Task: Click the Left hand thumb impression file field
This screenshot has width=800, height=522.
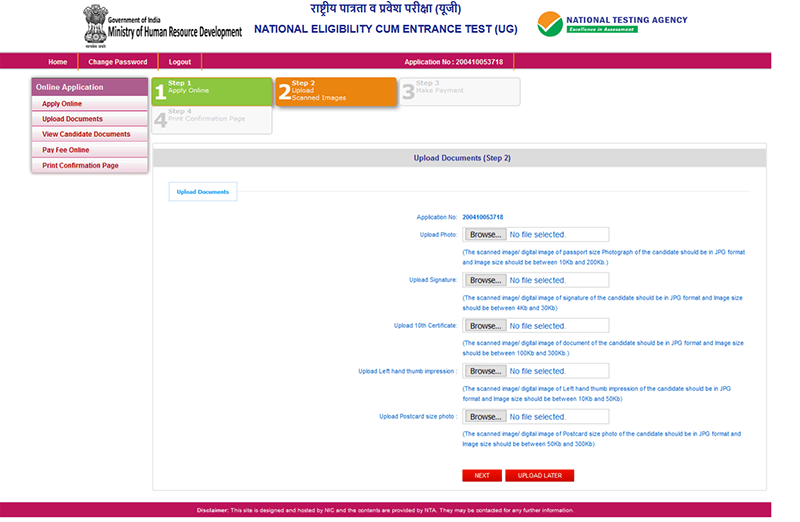Action: click(x=536, y=371)
